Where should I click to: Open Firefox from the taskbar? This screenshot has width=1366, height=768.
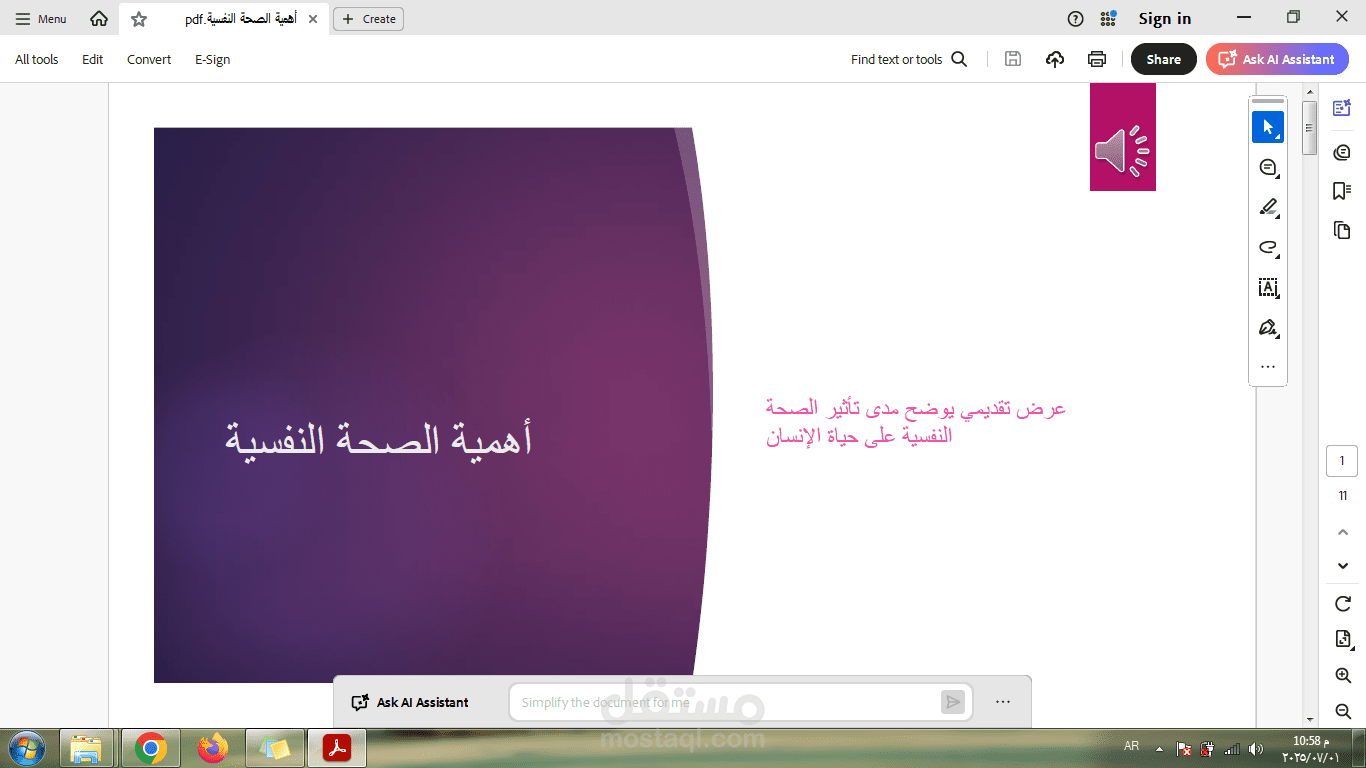[213, 748]
